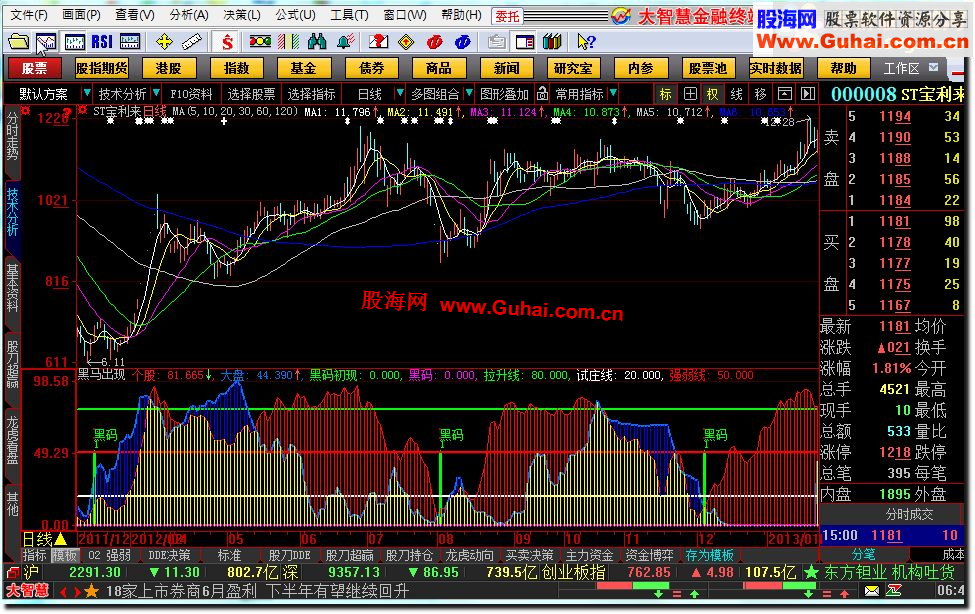Viewport: 975px width, 614px height.
Task: Click the red-green striped bars icon
Action: pyautogui.click(x=289, y=42)
